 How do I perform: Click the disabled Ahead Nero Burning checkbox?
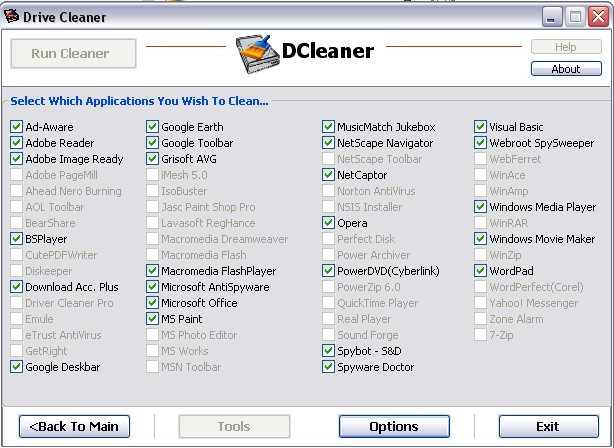pyautogui.click(x=16, y=191)
